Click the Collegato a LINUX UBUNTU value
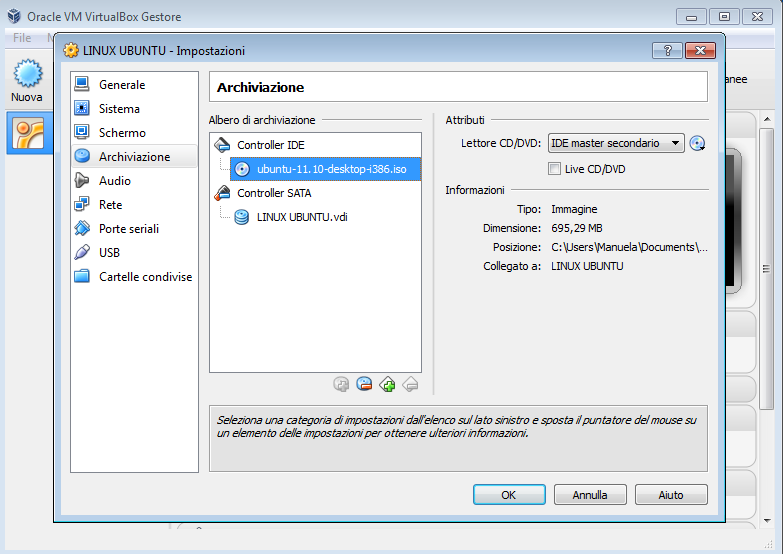The height and width of the screenshot is (554, 783). [587, 266]
